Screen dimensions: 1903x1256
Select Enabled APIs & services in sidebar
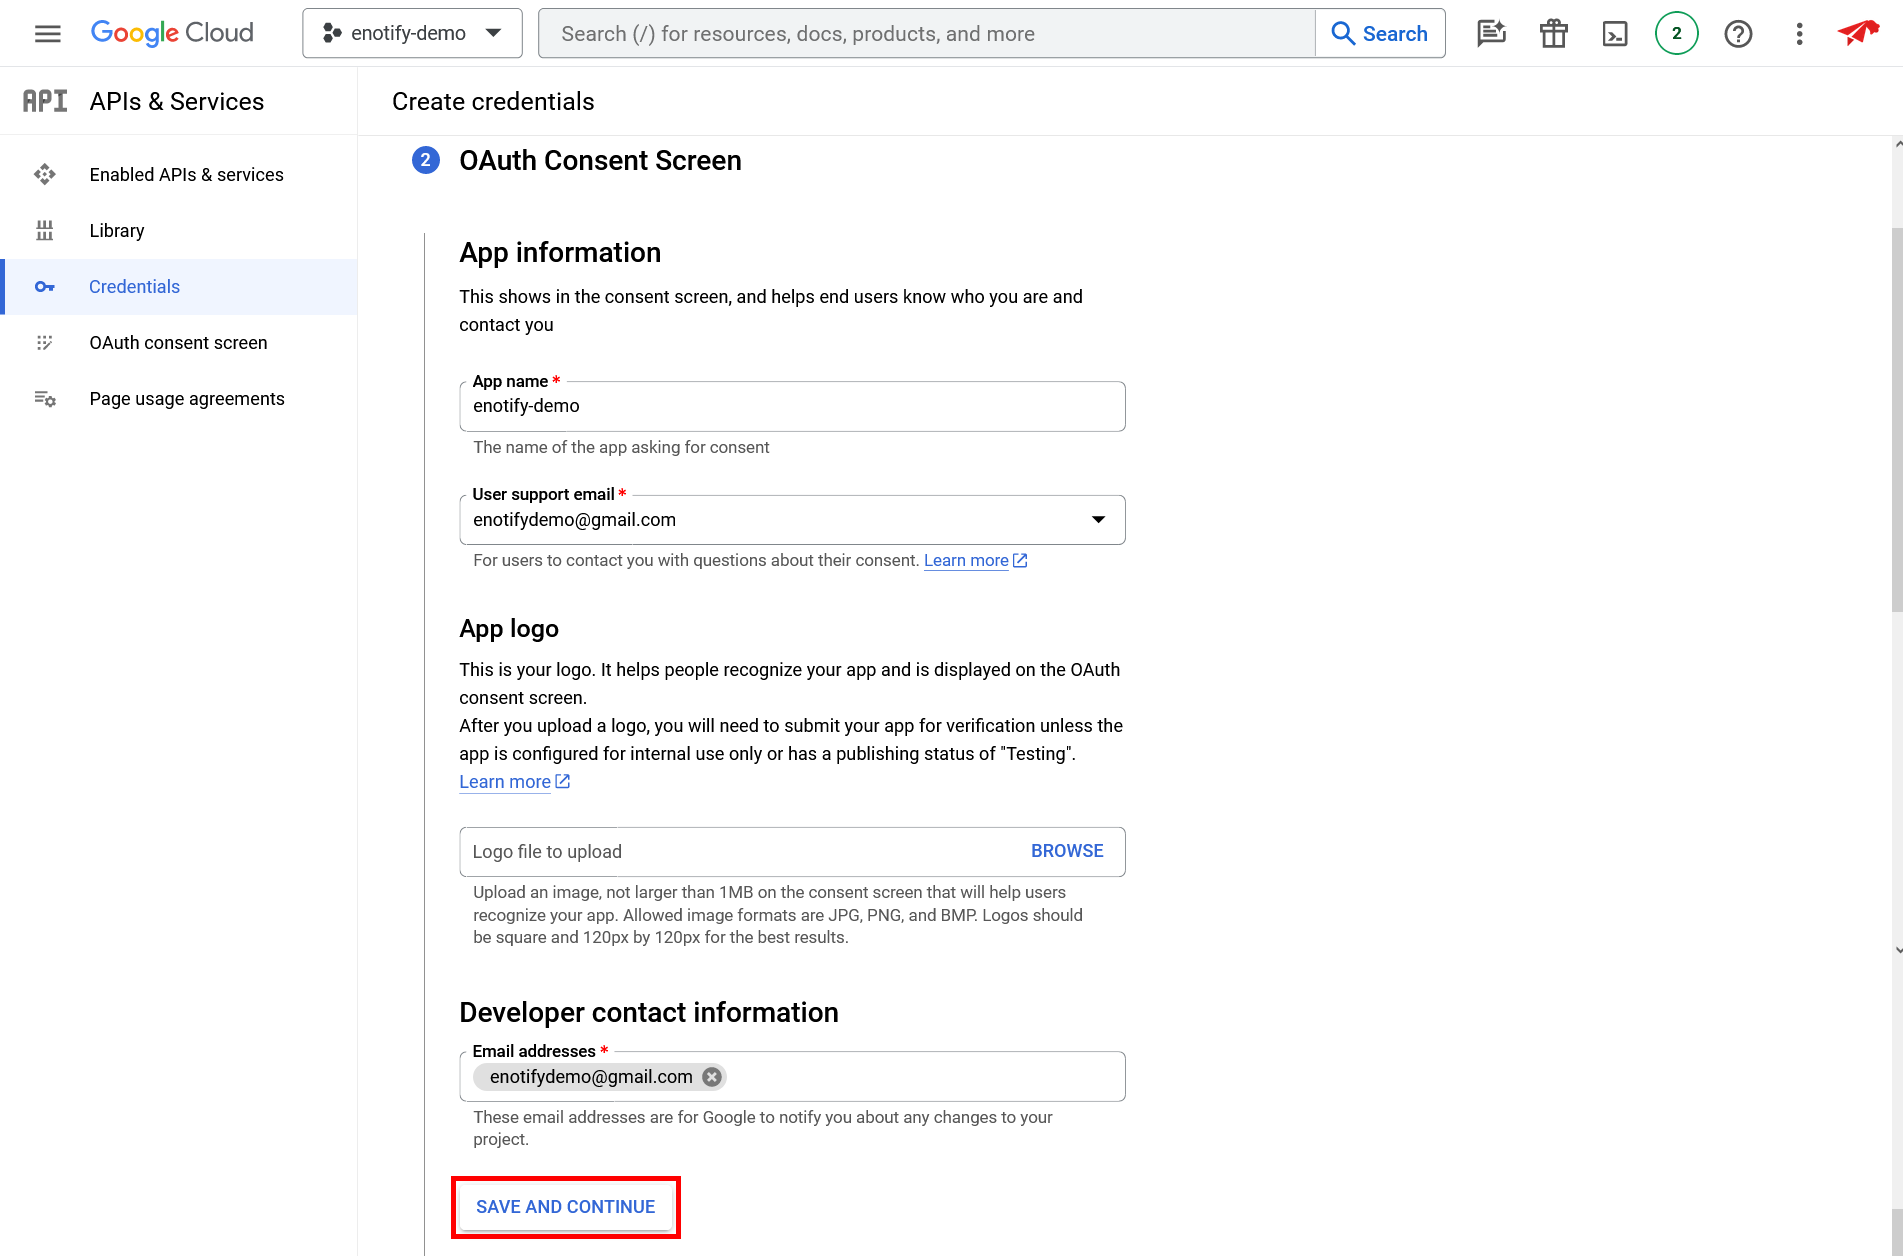186,175
